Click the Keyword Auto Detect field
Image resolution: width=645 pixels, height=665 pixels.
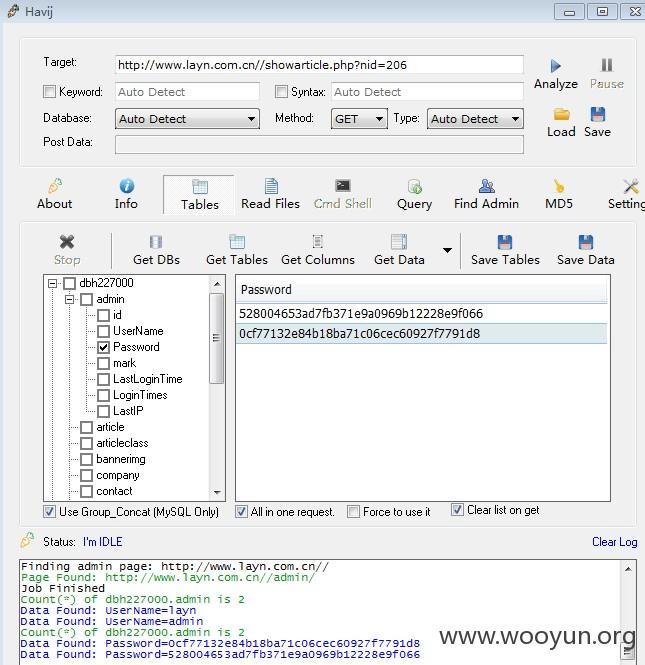coord(187,92)
